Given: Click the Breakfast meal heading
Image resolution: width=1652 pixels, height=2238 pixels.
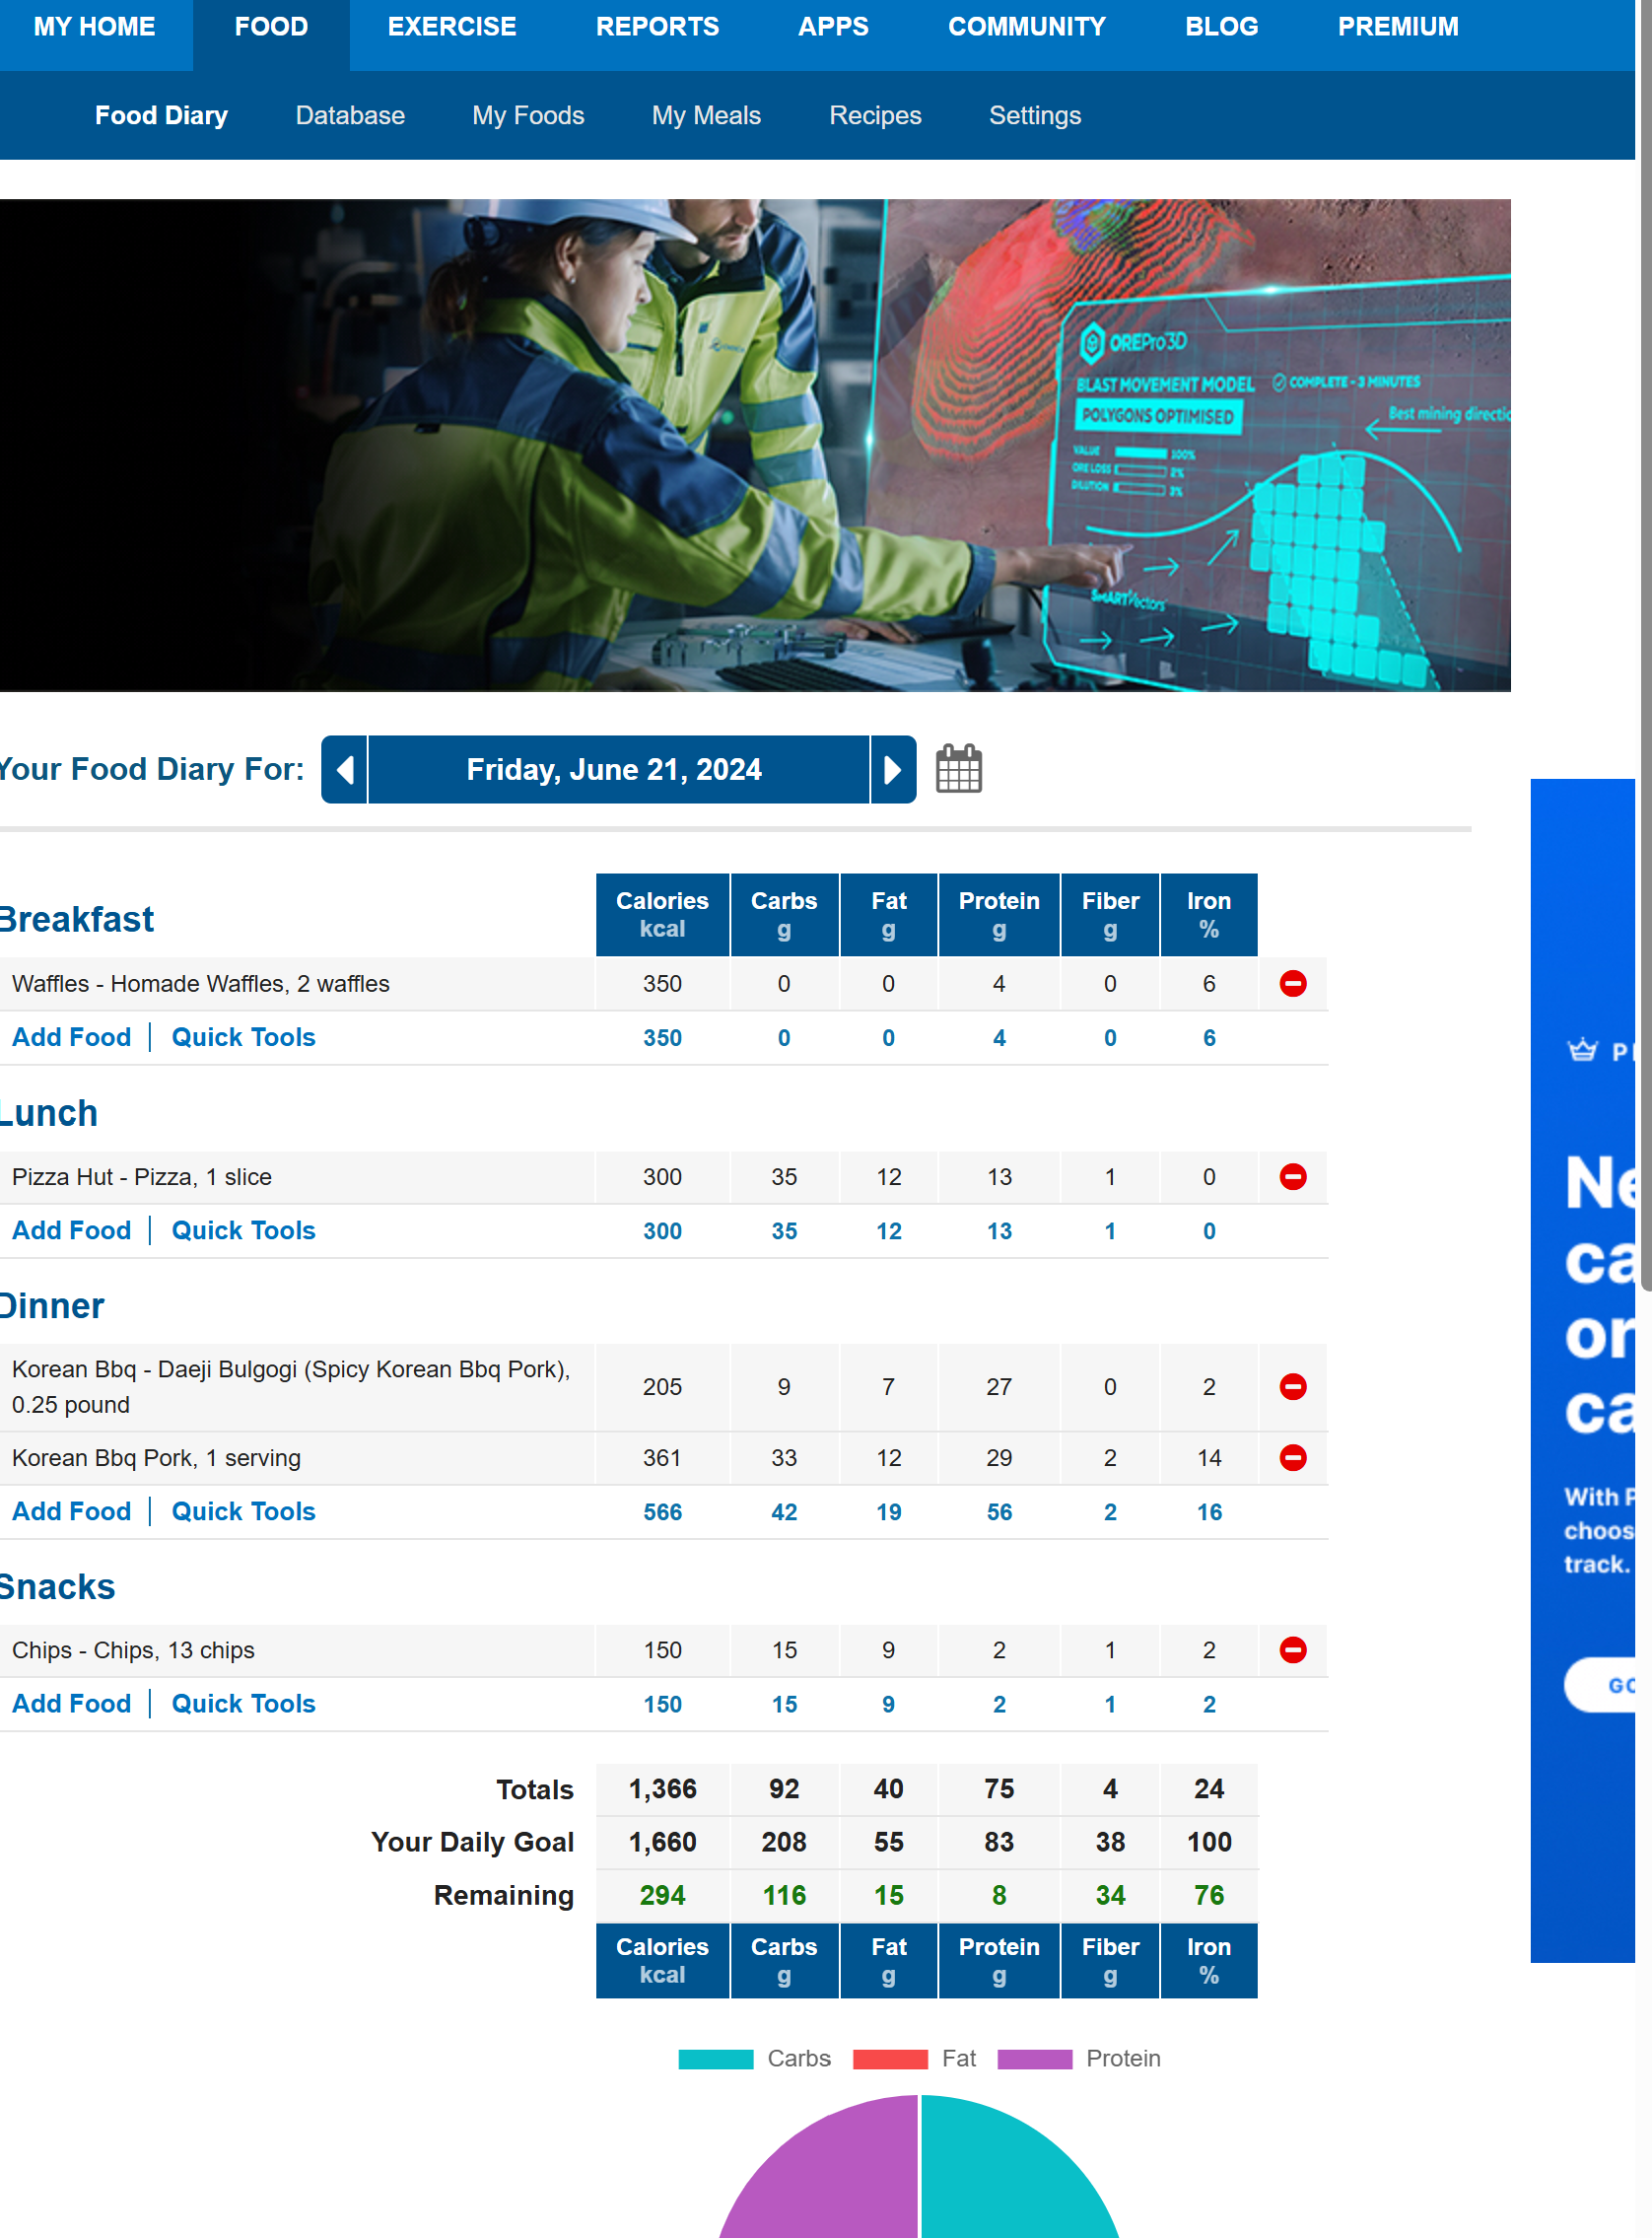Looking at the screenshot, I should (x=77, y=919).
